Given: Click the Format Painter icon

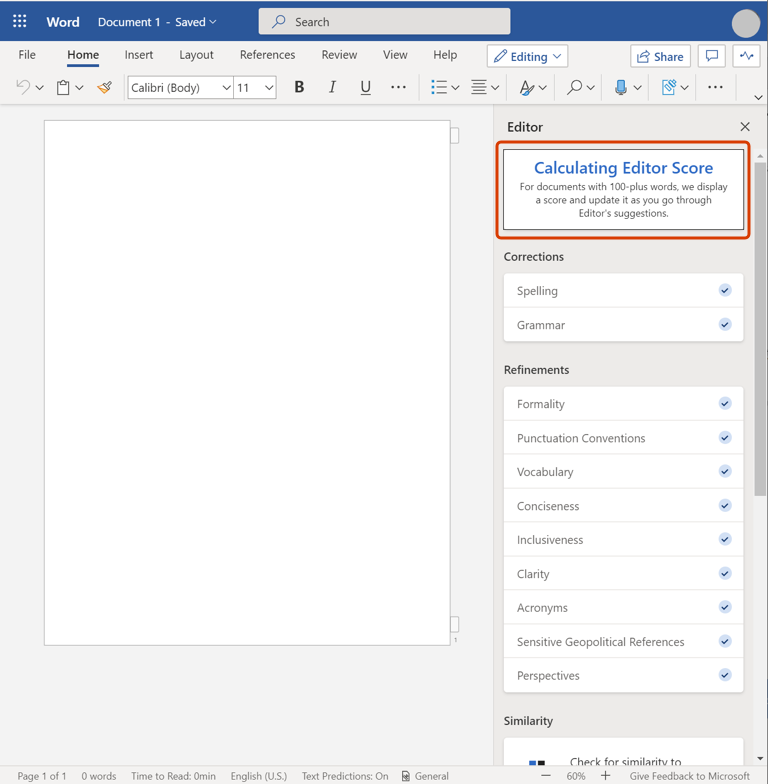Looking at the screenshot, I should 104,88.
